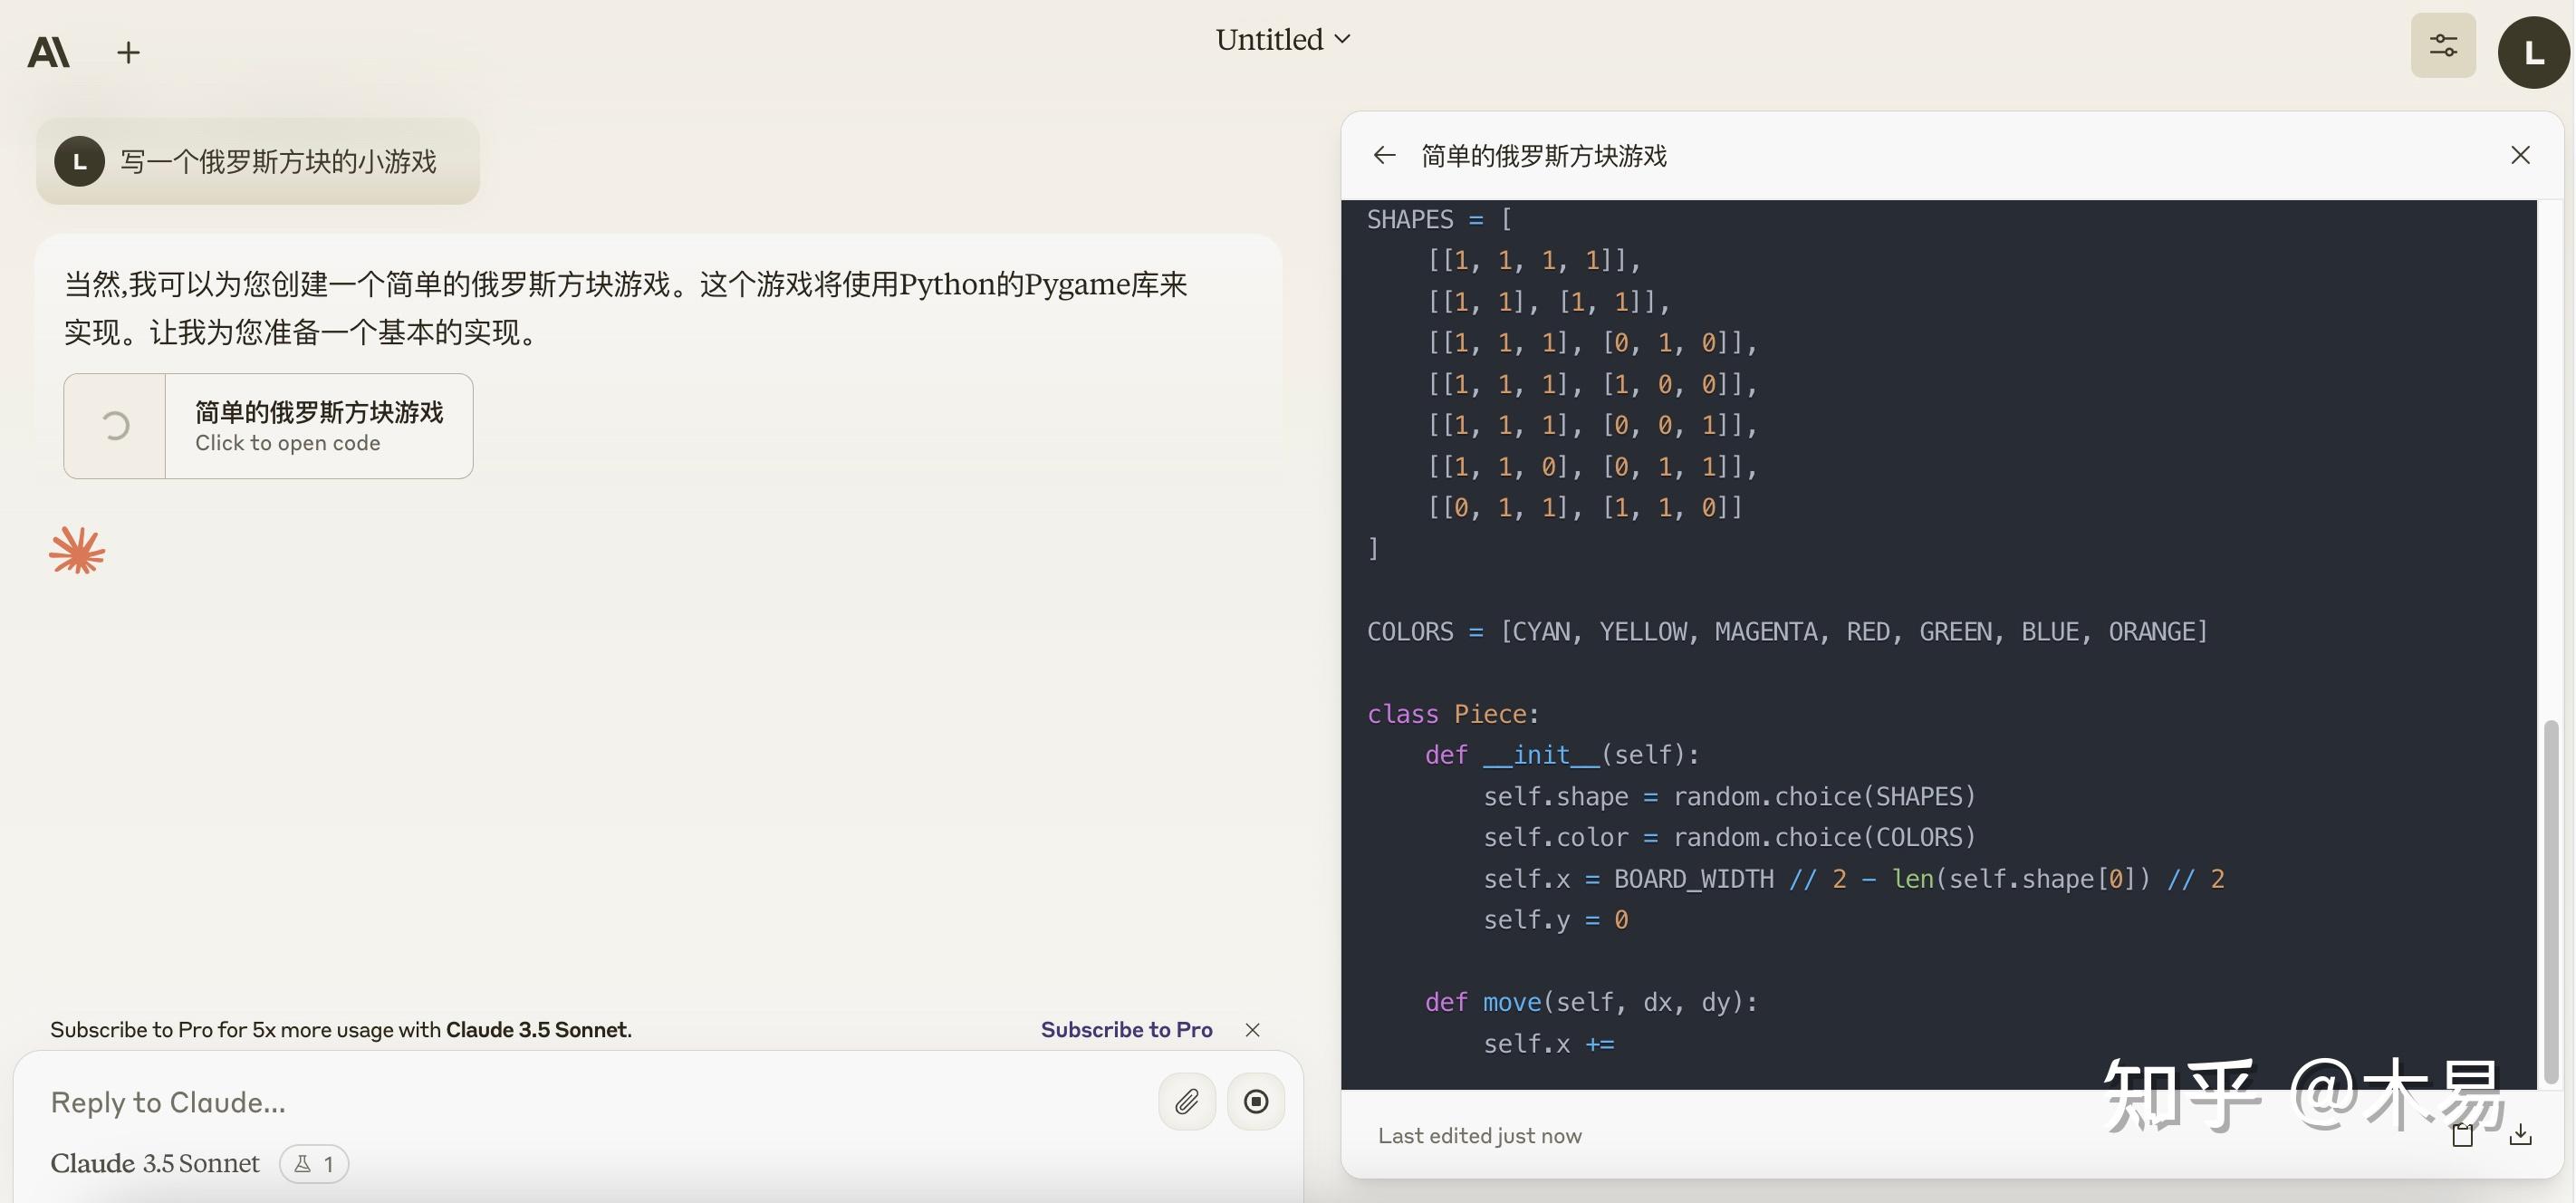
Task: Start a new chat with plus icon
Action: 128,52
